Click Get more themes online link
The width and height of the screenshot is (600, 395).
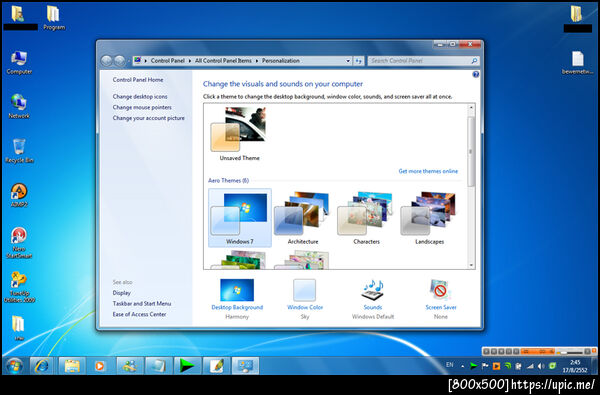click(428, 171)
